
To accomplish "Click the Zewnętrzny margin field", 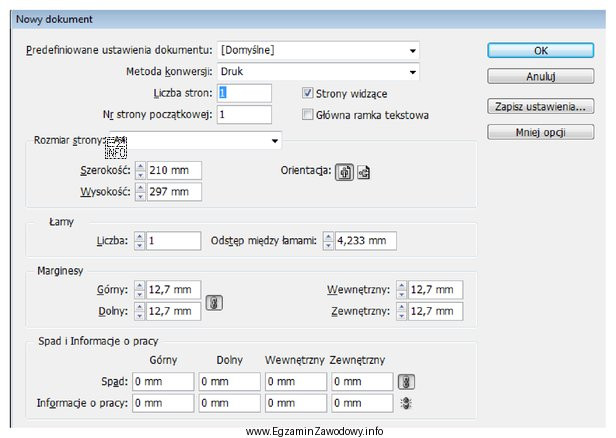I will tap(436, 311).
